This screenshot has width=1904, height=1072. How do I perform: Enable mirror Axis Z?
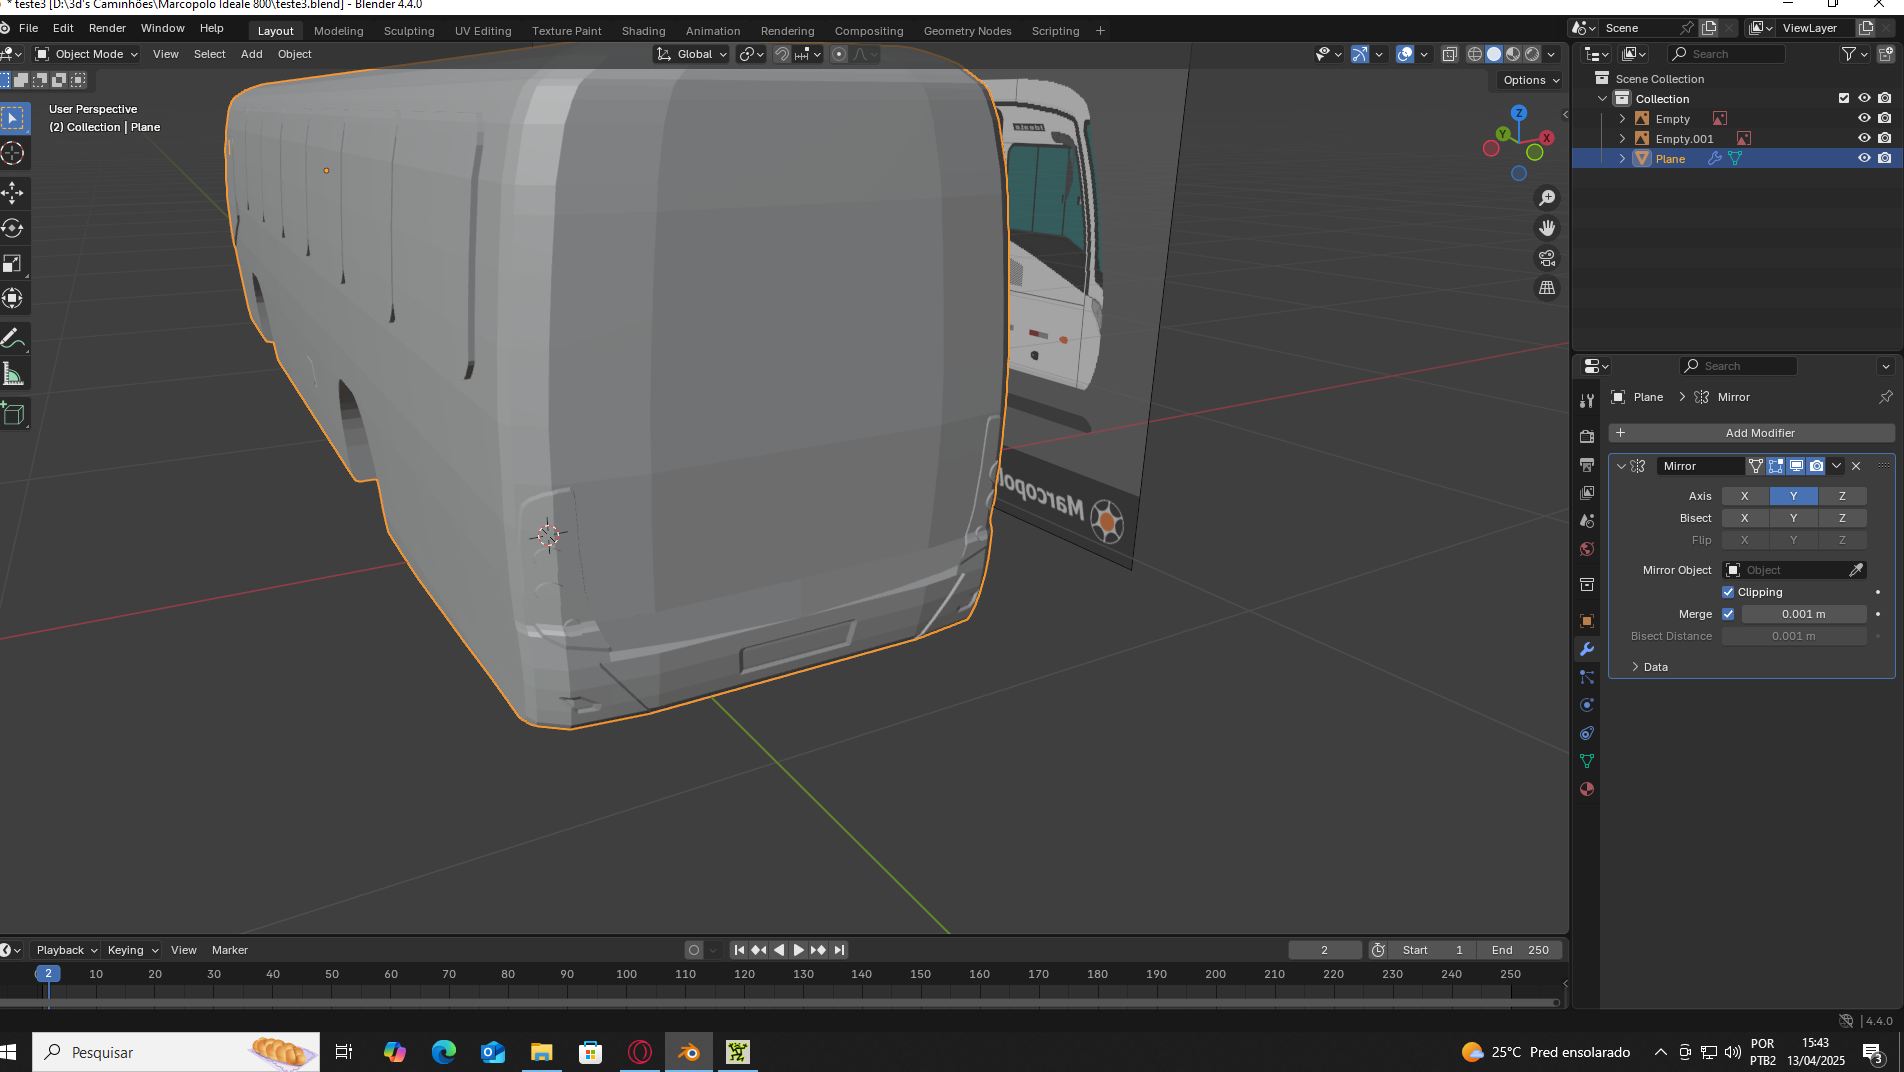coord(1842,496)
